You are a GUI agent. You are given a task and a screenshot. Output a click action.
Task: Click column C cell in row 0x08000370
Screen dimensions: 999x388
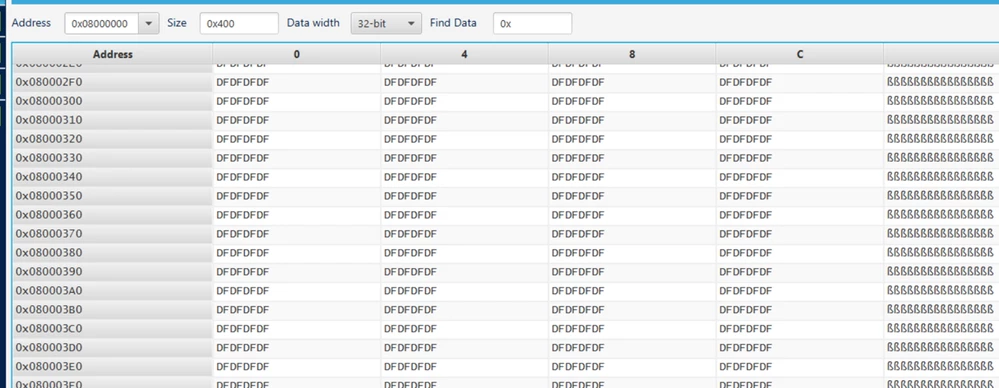800,234
